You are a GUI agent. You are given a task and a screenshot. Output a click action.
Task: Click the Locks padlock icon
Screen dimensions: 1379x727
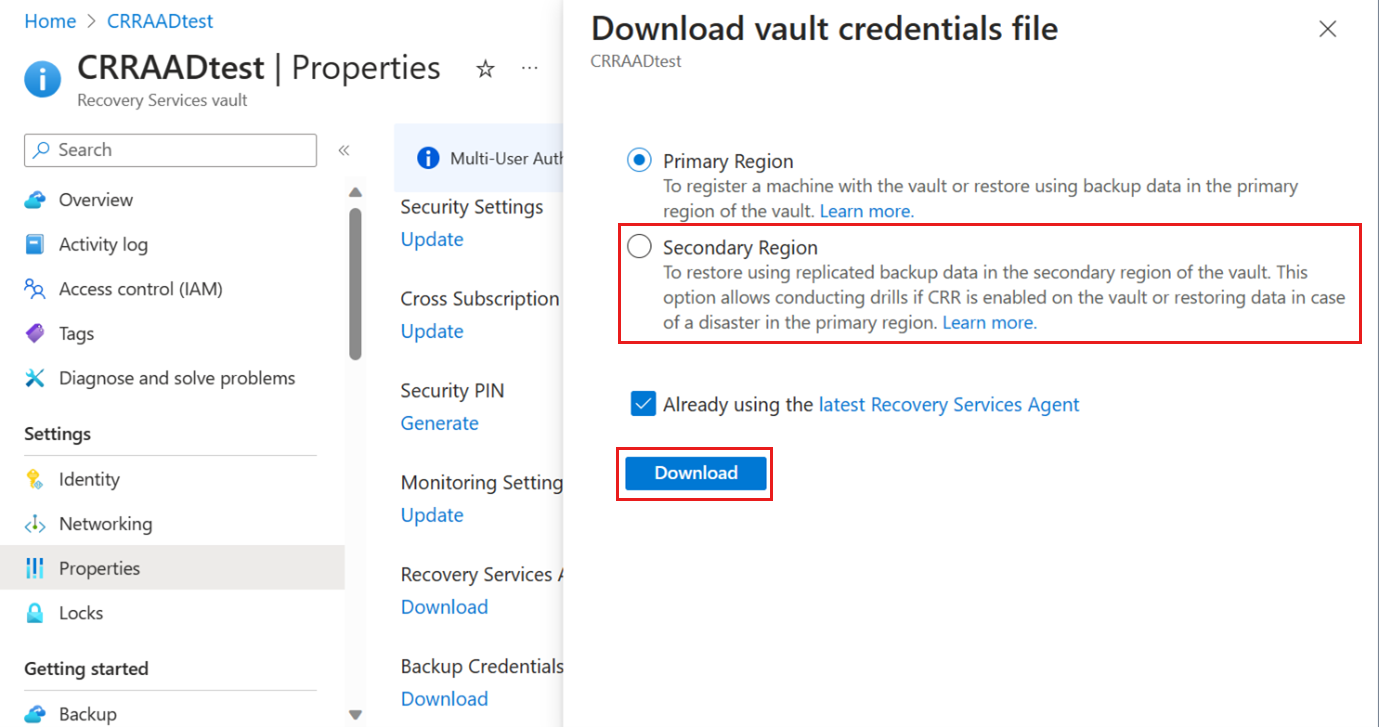35,613
